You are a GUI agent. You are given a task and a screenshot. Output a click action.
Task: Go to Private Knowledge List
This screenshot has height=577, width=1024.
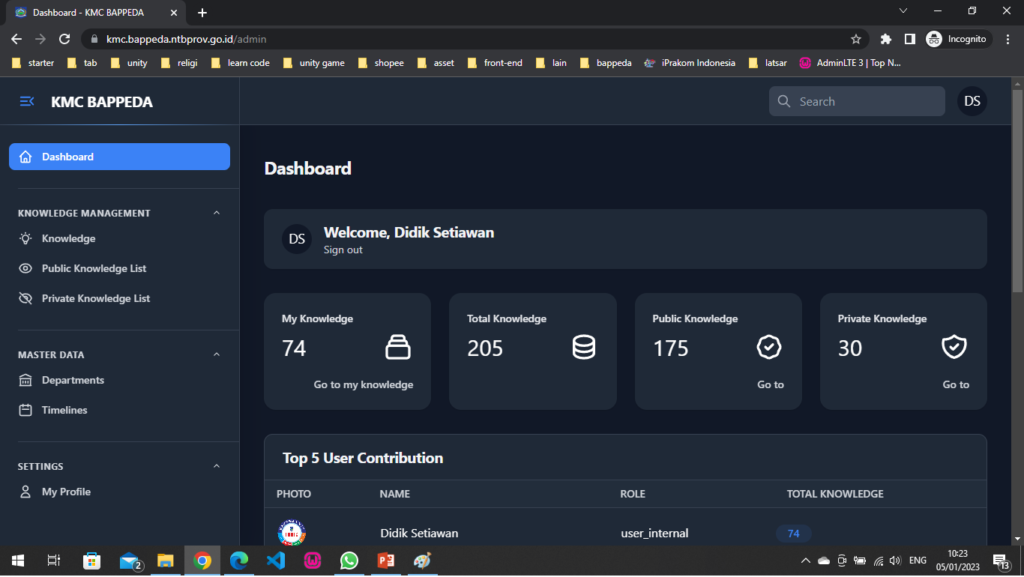(x=95, y=299)
